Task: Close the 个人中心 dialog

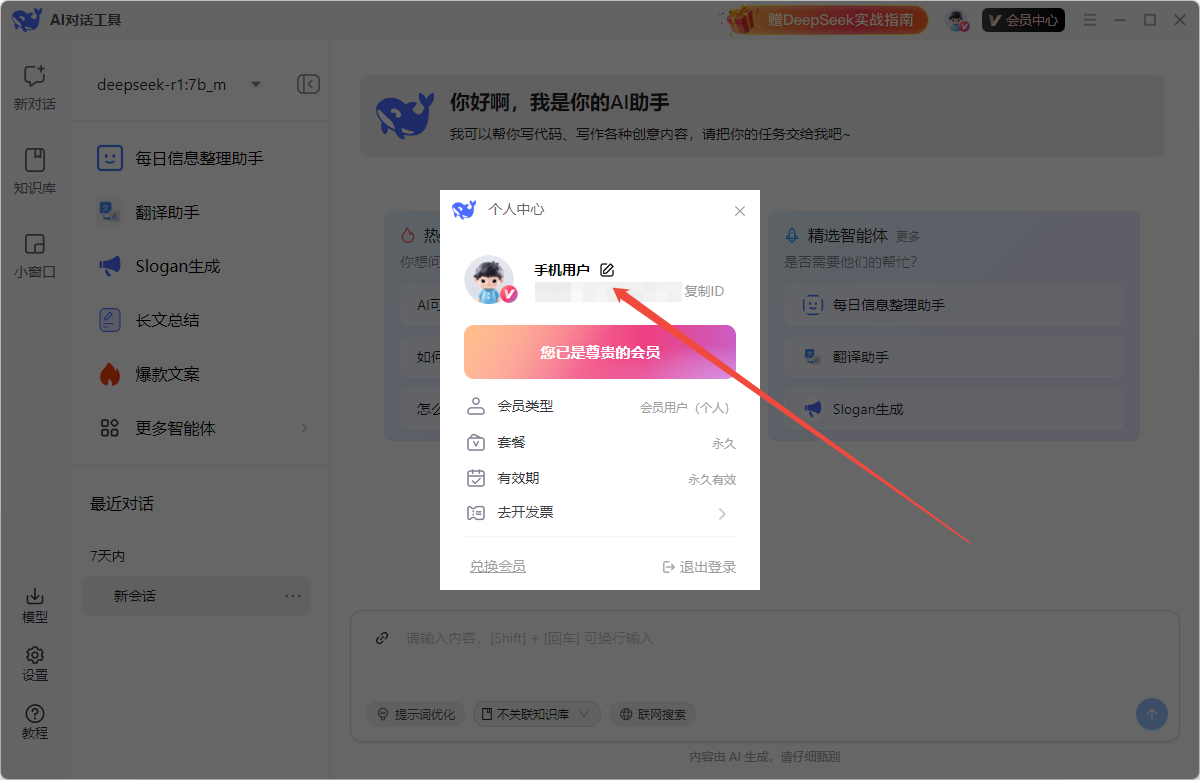Action: pos(740,211)
